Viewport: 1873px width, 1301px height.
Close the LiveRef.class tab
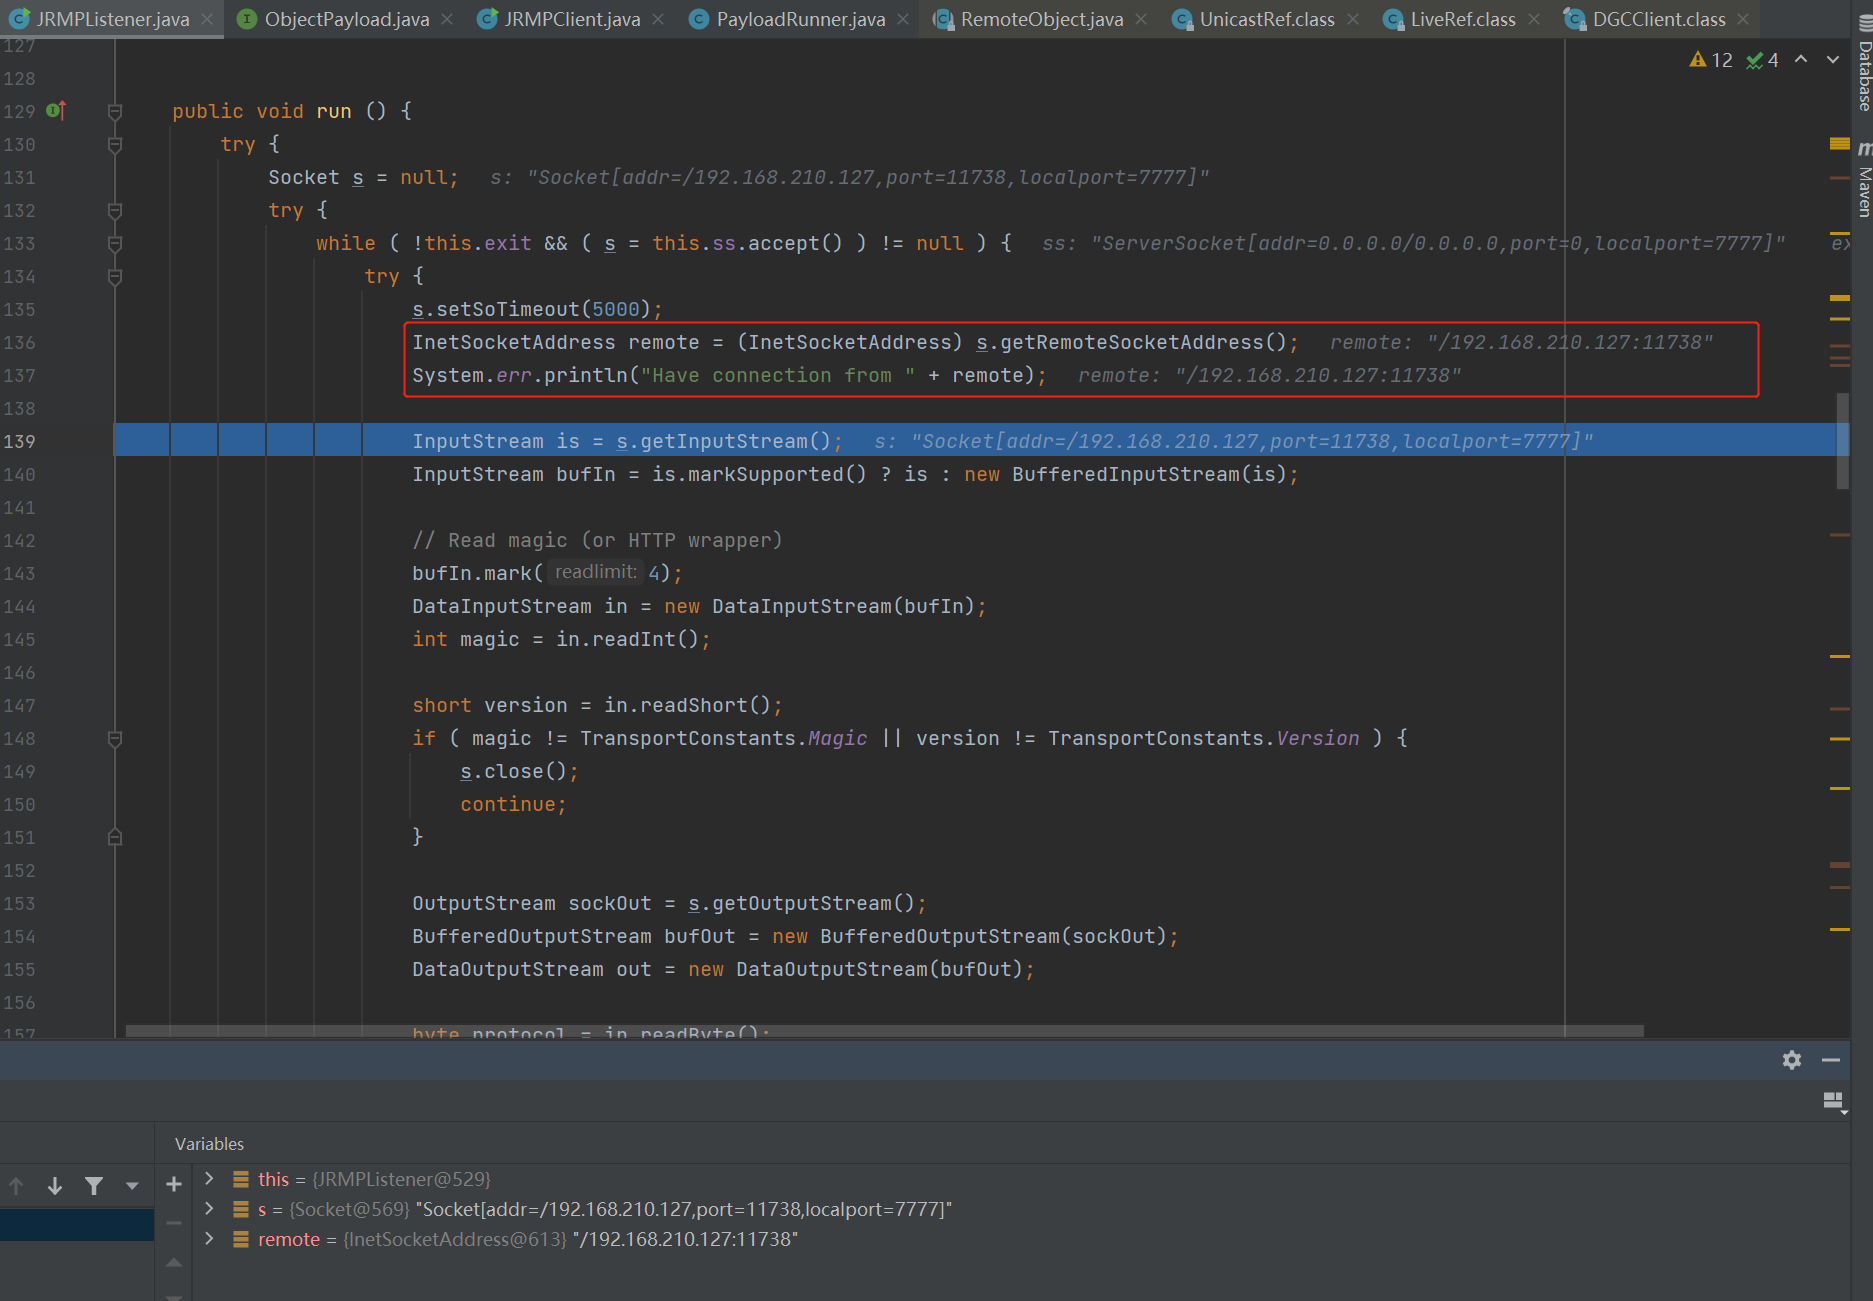pos(1534,19)
